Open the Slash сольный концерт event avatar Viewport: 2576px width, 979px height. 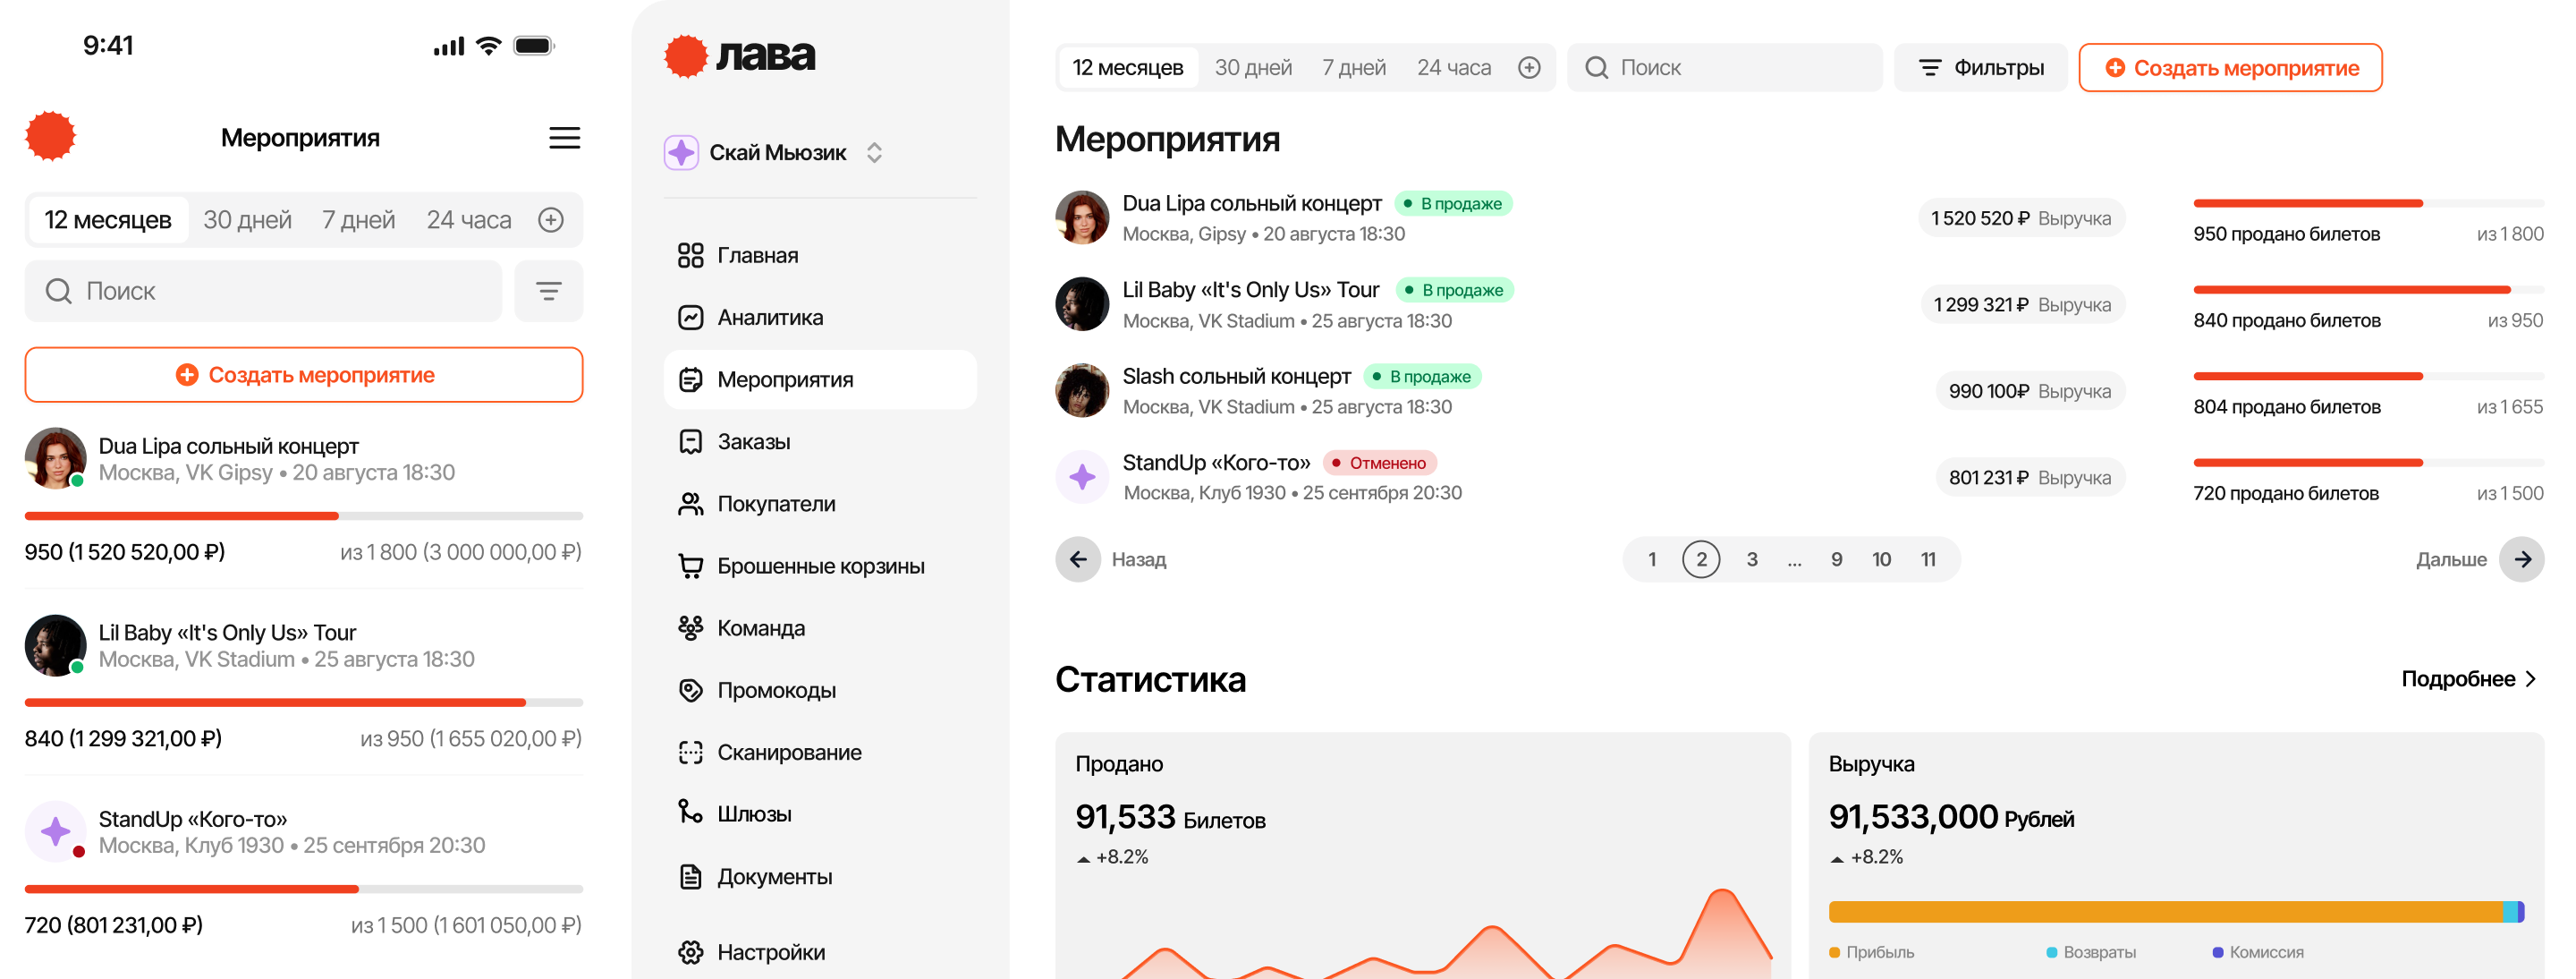click(1082, 391)
